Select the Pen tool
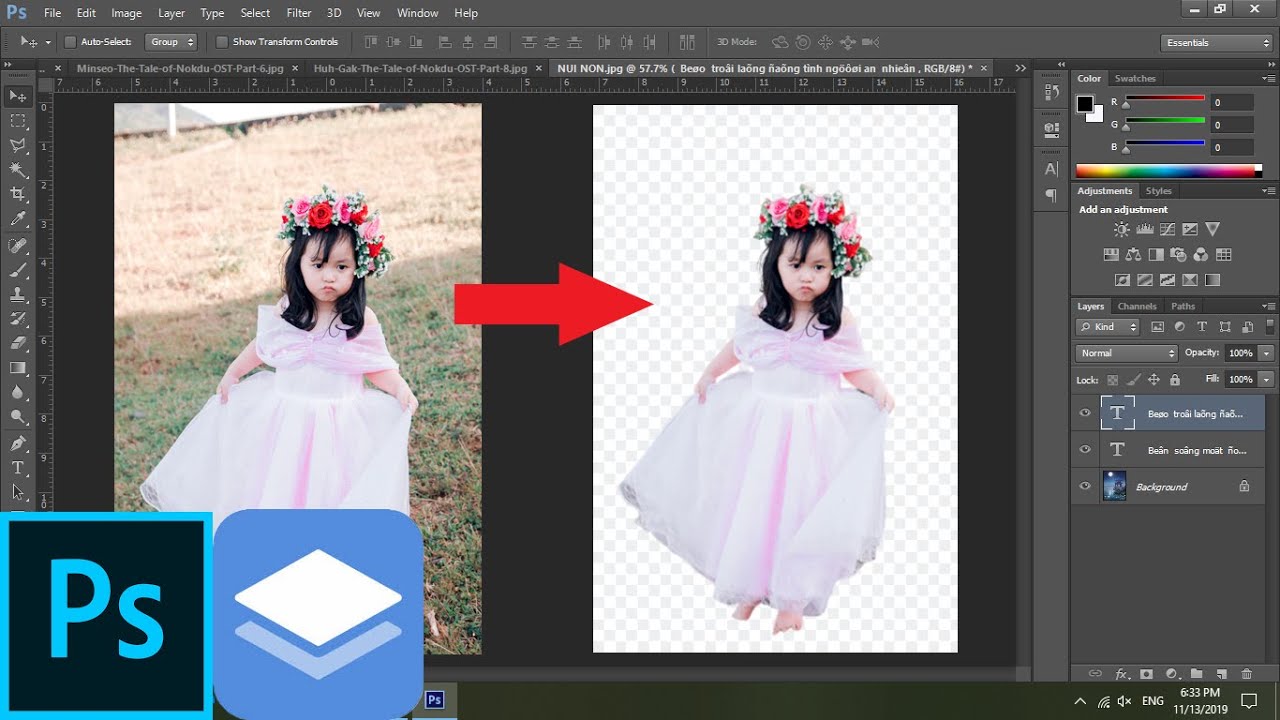1280x720 pixels. (x=18, y=443)
